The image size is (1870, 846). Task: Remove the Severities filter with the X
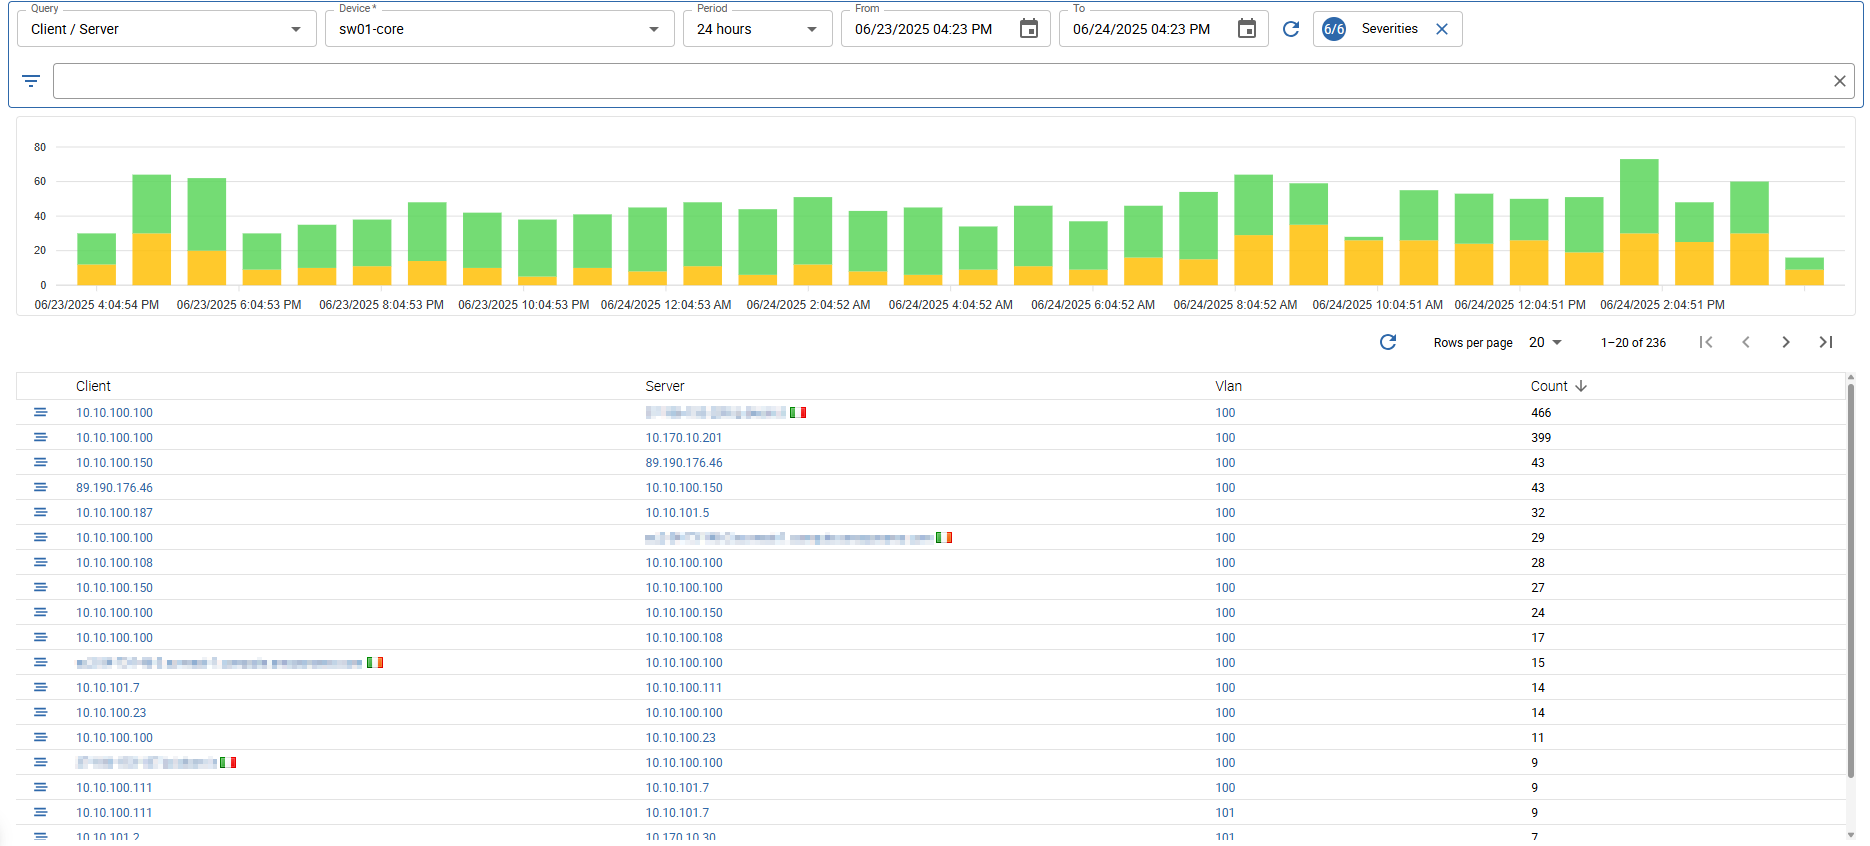pyautogui.click(x=1442, y=29)
